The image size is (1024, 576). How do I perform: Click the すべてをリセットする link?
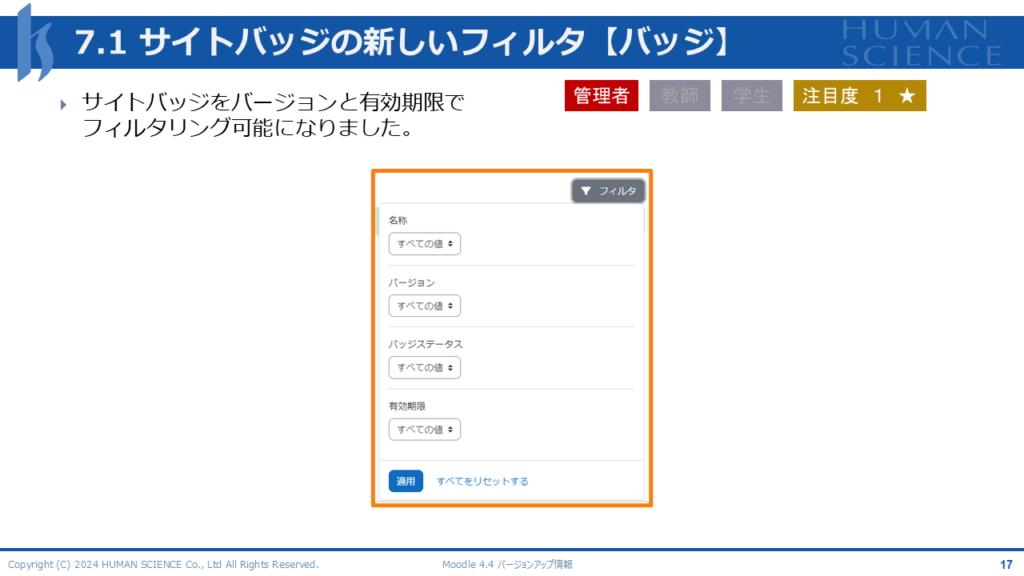pyautogui.click(x=482, y=481)
